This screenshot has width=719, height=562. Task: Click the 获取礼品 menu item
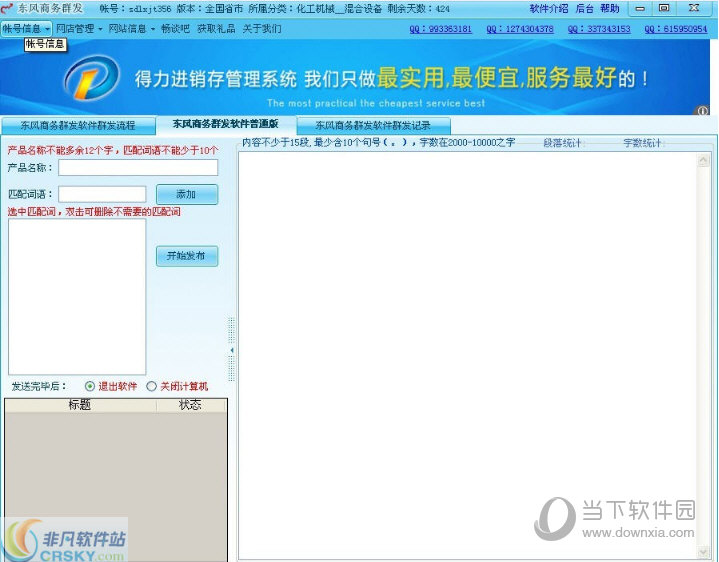click(216, 28)
